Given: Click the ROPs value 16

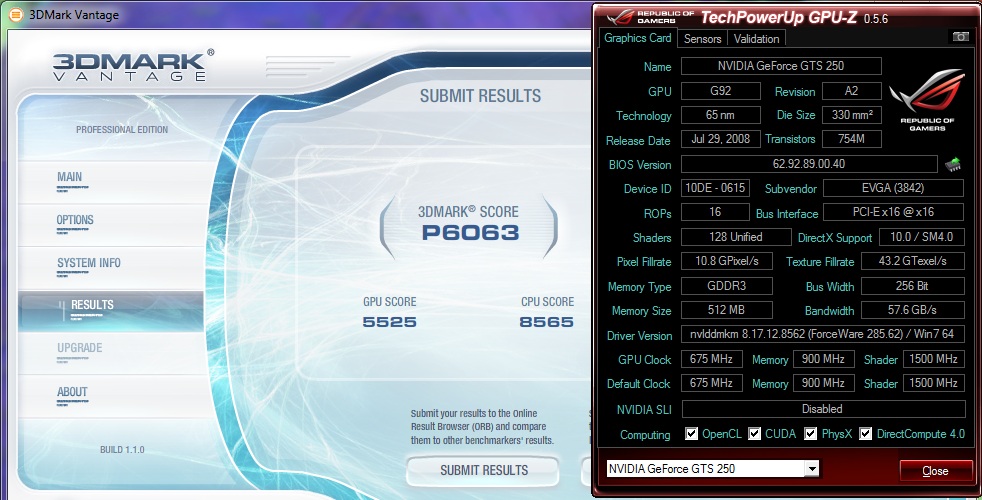Looking at the screenshot, I should tap(715, 212).
